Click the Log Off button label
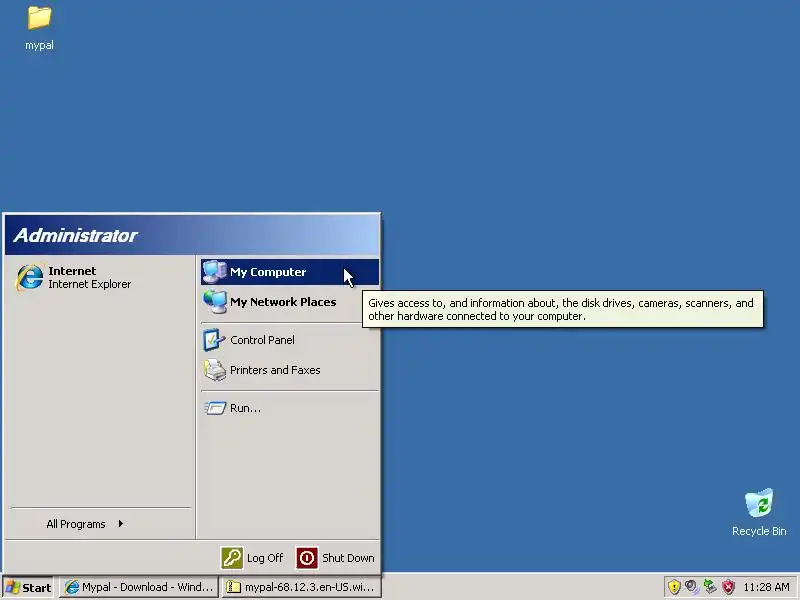800x600 pixels. (x=265, y=558)
